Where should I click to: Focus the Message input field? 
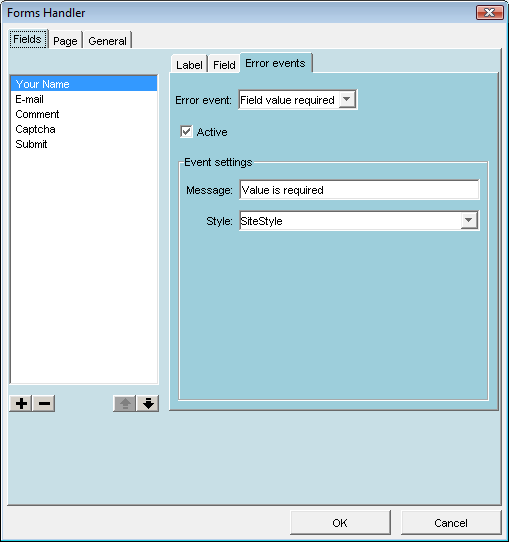click(359, 190)
